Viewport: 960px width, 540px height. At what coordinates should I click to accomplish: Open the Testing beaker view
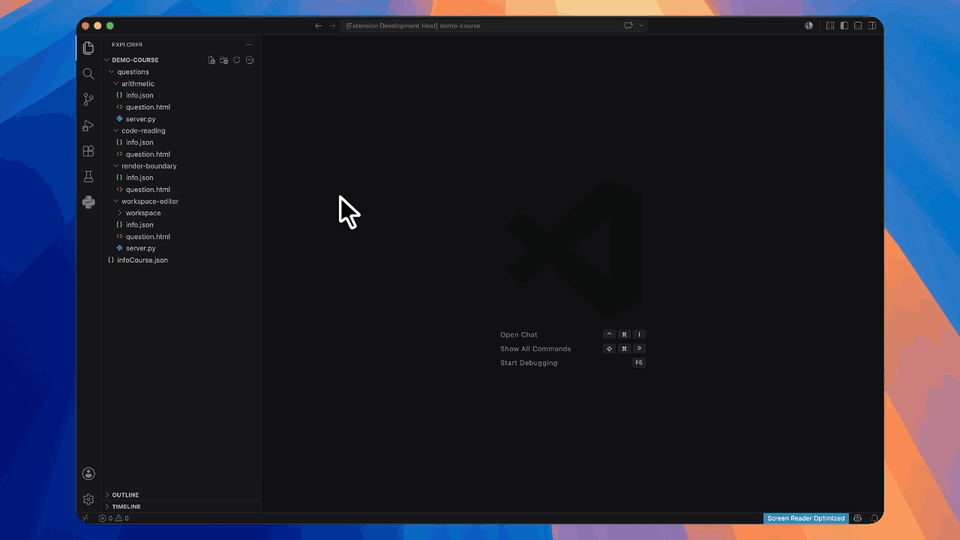click(x=88, y=176)
